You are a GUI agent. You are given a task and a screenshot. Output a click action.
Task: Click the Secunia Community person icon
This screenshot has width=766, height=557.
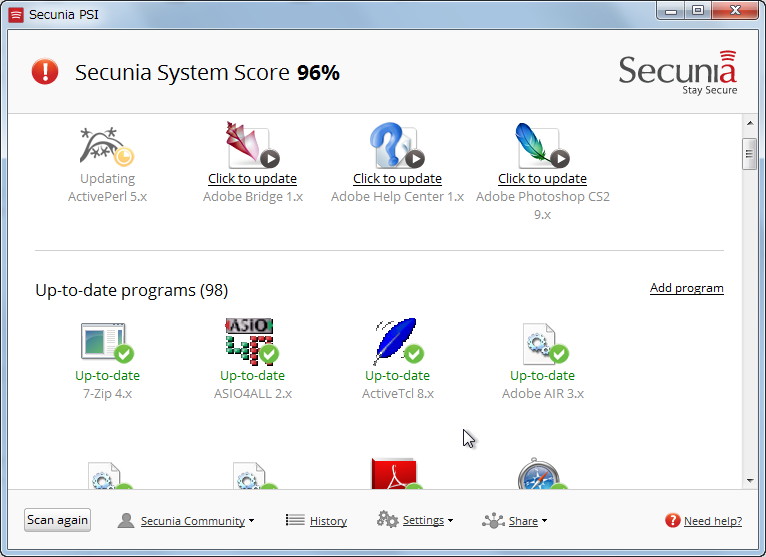click(126, 520)
